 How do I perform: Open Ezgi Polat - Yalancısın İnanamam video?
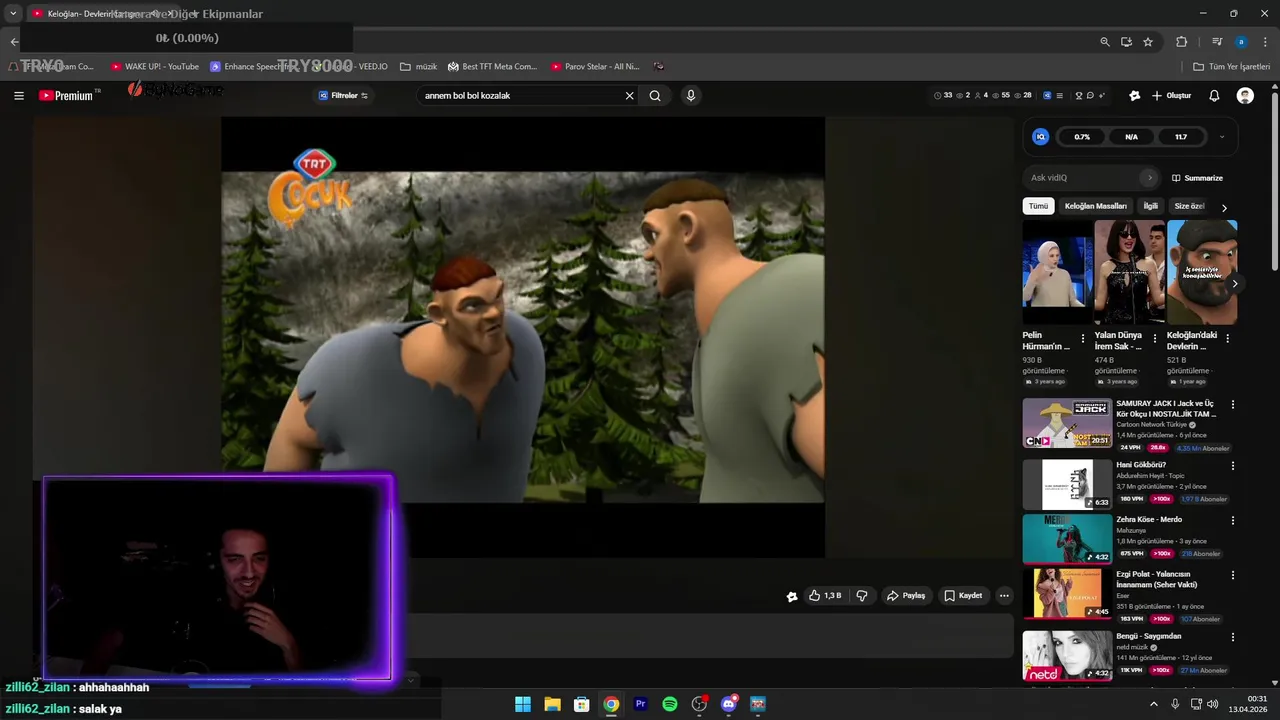point(1067,594)
